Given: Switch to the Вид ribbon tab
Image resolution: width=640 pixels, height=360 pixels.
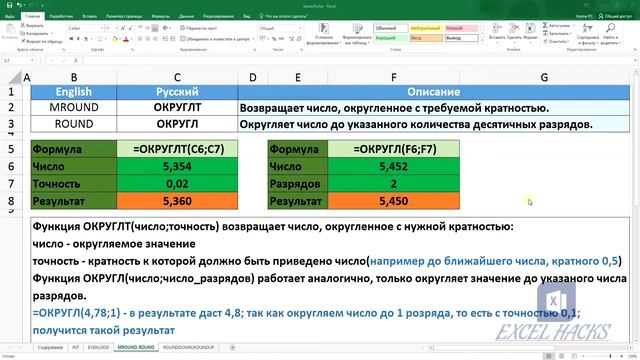Looking at the screenshot, I should pyautogui.click(x=247, y=16).
